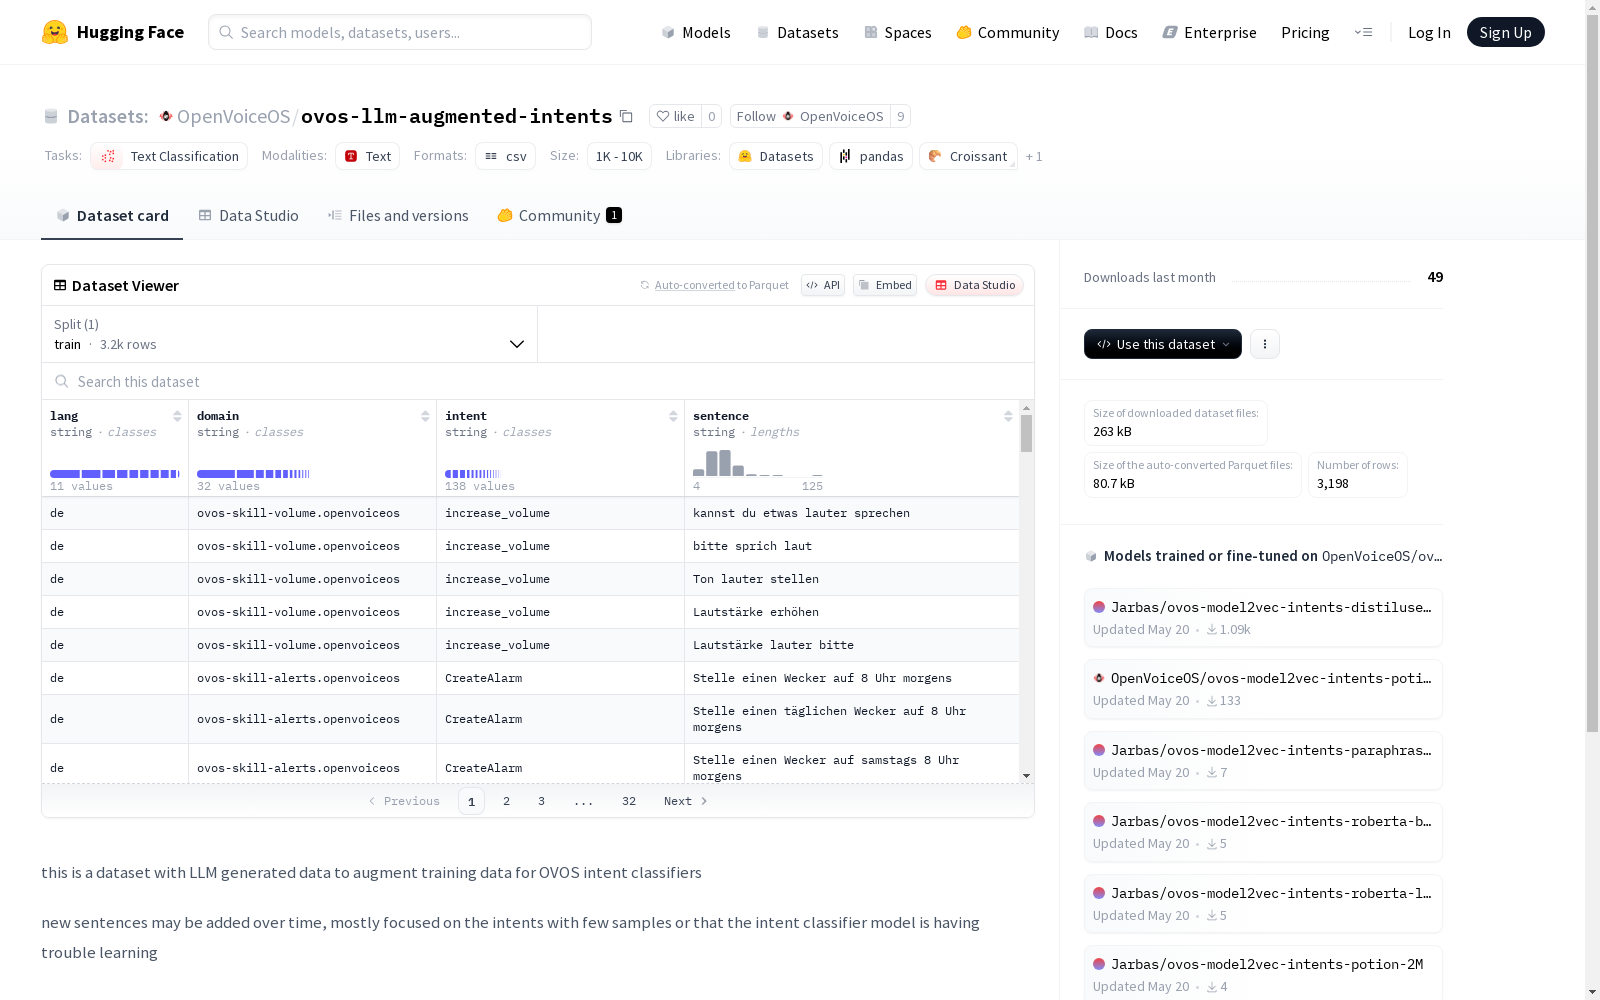Click the Text modality tag
1600x1000 pixels.
367,156
